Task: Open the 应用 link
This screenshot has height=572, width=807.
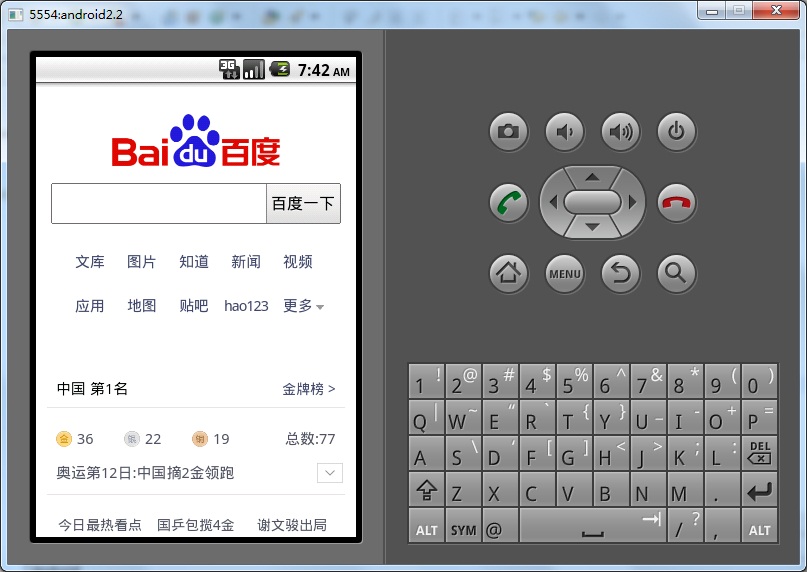Action: [90, 306]
